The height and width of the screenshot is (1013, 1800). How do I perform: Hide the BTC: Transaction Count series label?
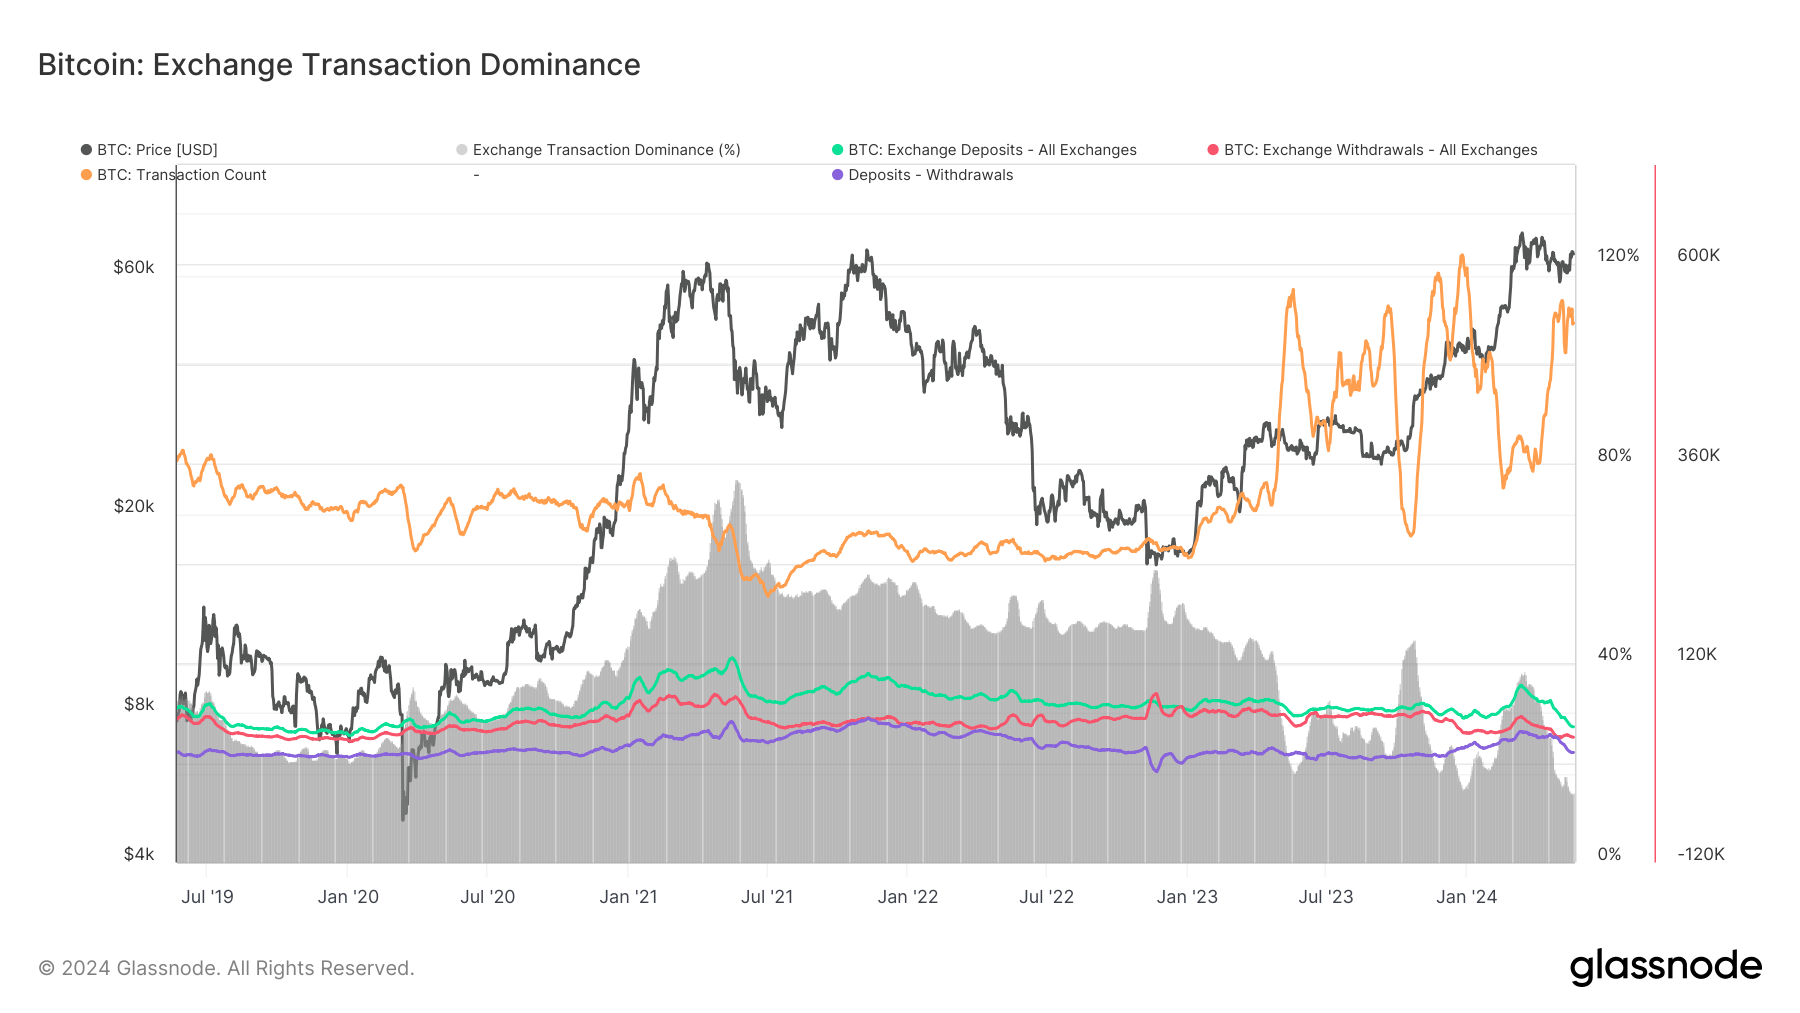181,175
